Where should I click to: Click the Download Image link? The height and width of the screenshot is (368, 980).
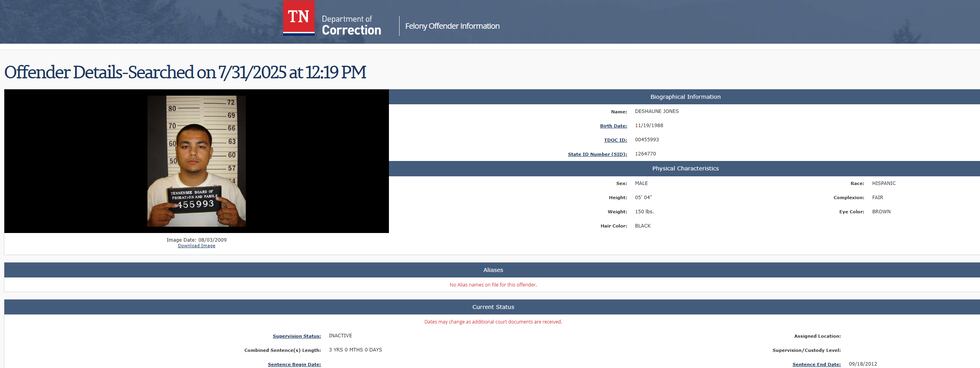pos(196,246)
